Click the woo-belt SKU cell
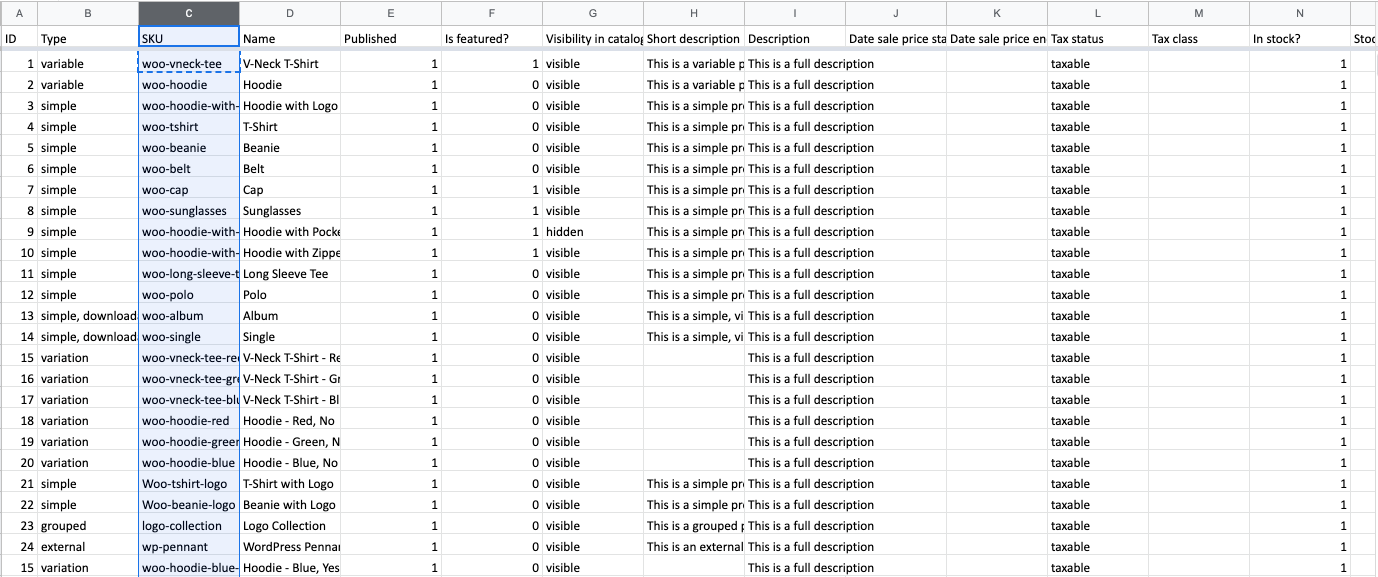1378x577 pixels. point(189,169)
